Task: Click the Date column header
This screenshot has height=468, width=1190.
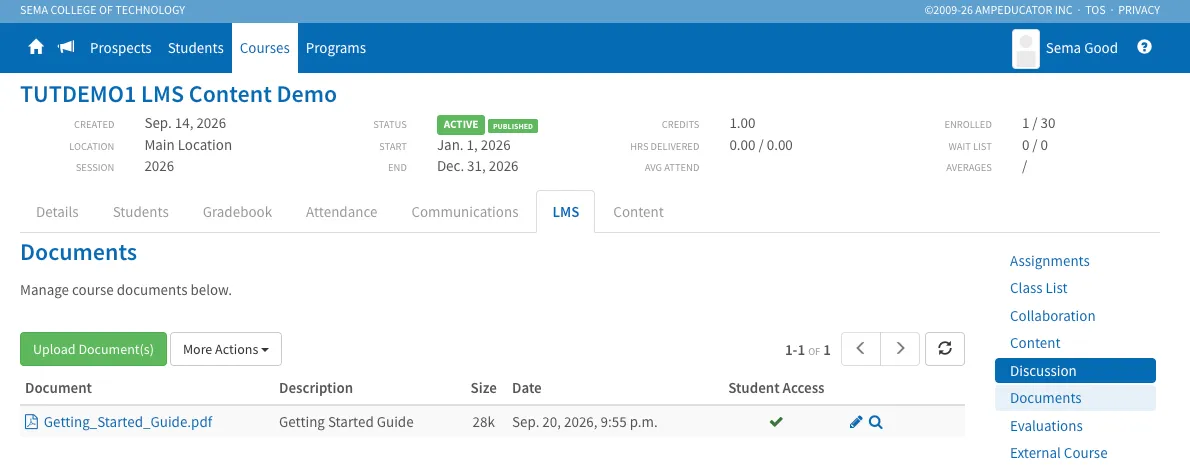Action: click(x=527, y=388)
